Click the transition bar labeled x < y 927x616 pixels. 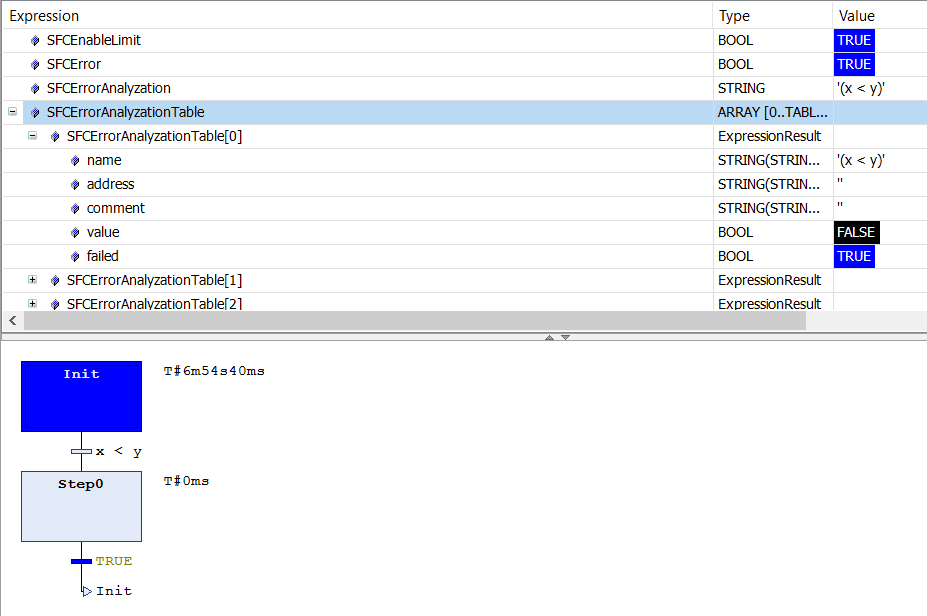pos(81,451)
